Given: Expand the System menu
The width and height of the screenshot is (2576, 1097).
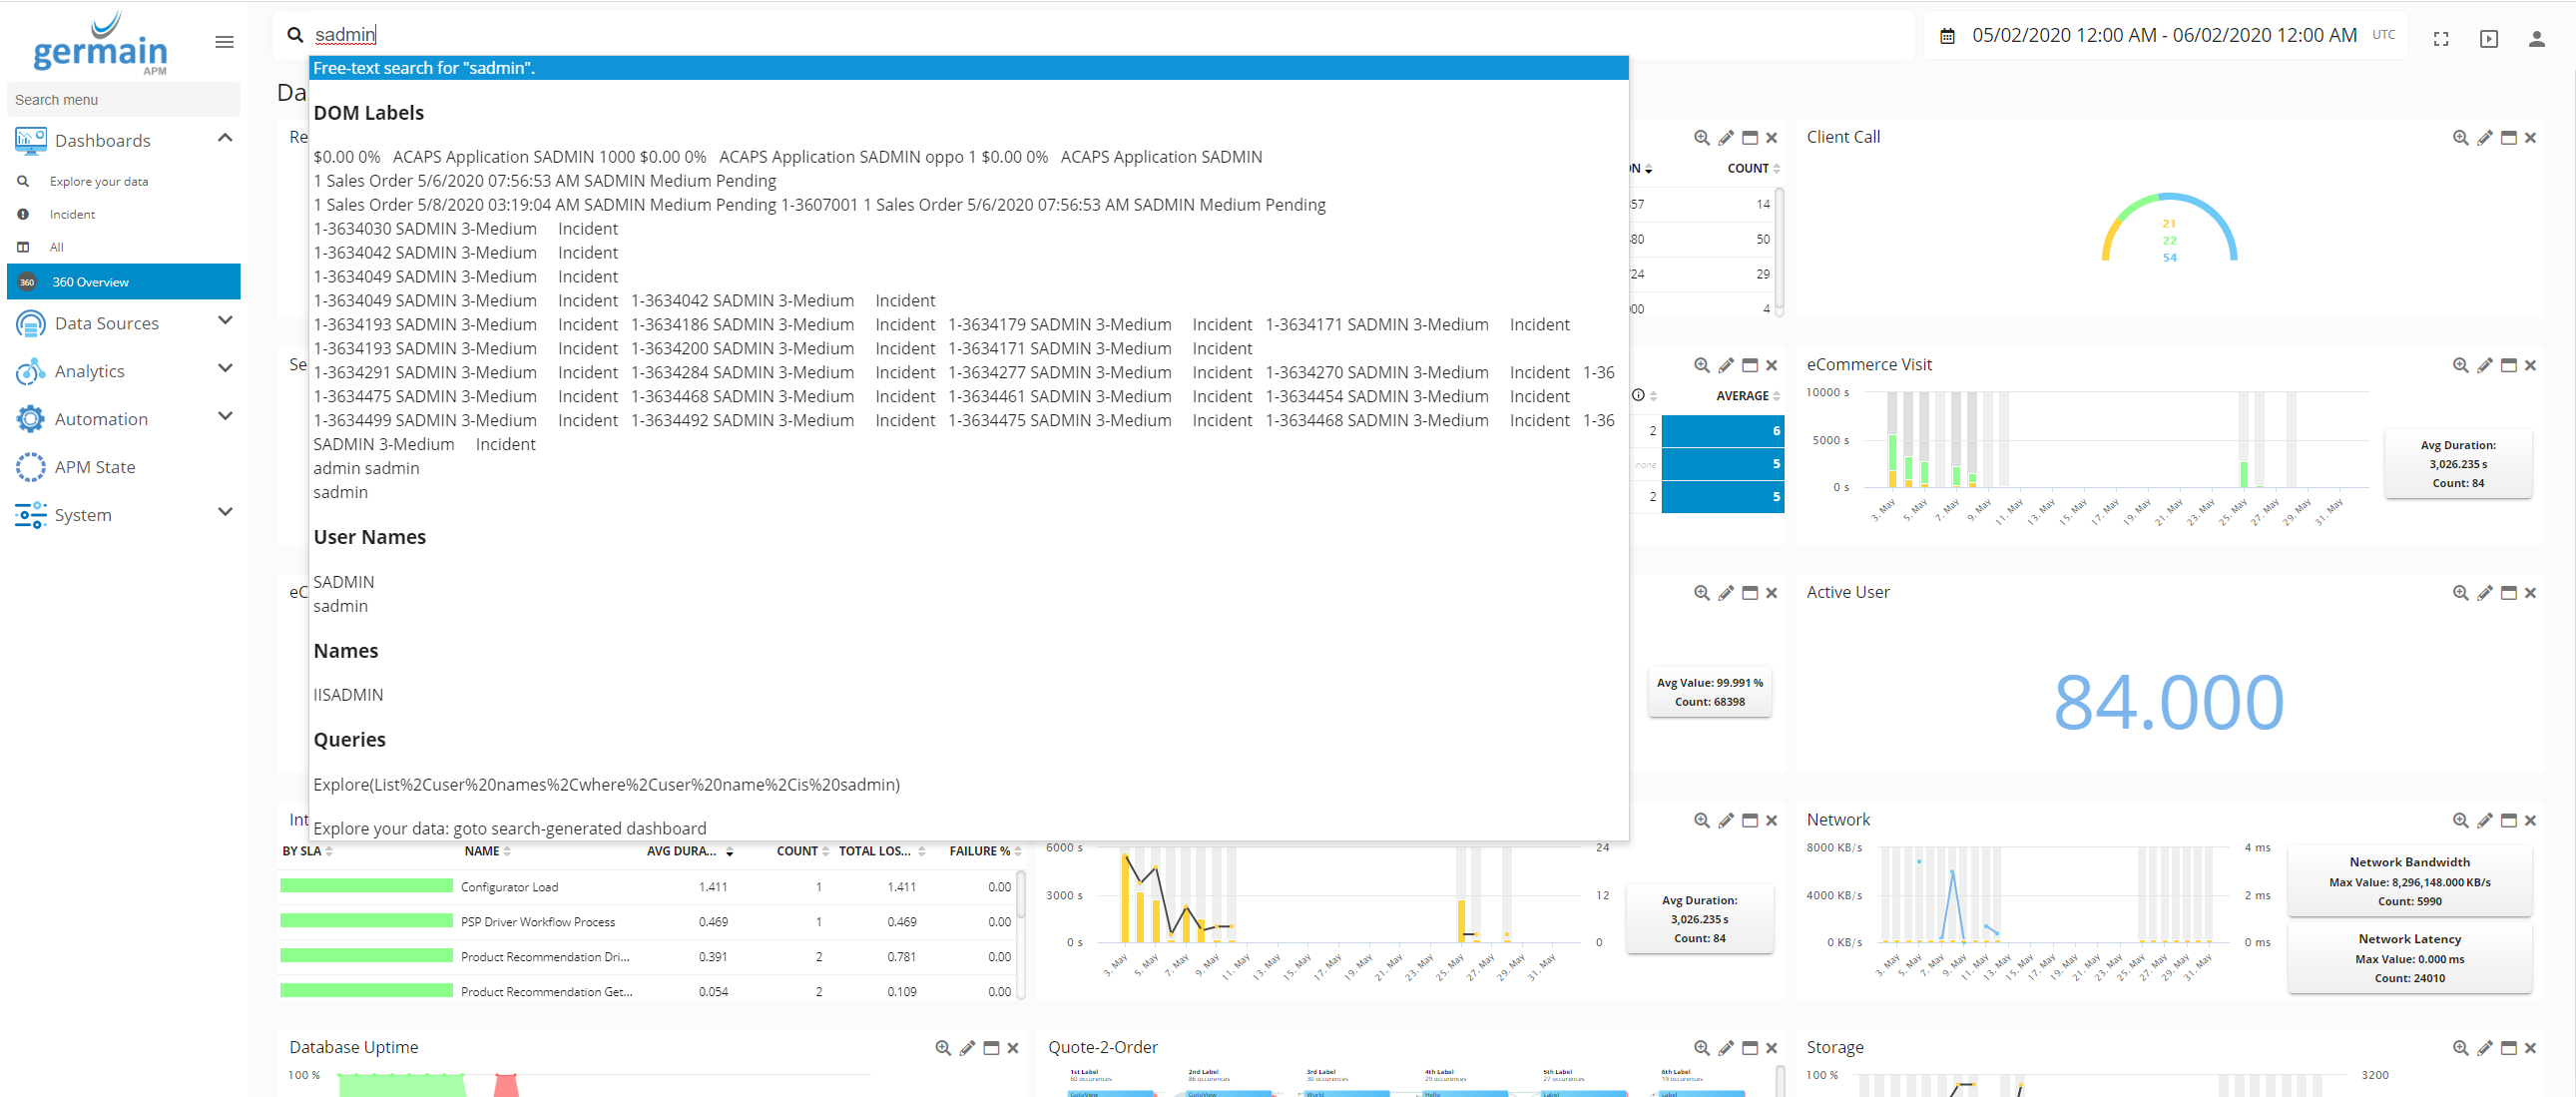Looking at the screenshot, I should pos(225,513).
